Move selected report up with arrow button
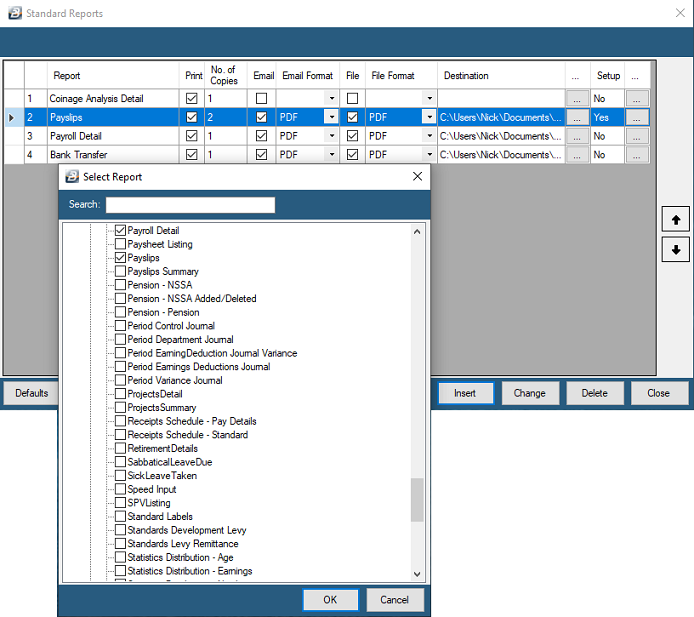Viewport: 694px width, 617px height. [x=675, y=219]
